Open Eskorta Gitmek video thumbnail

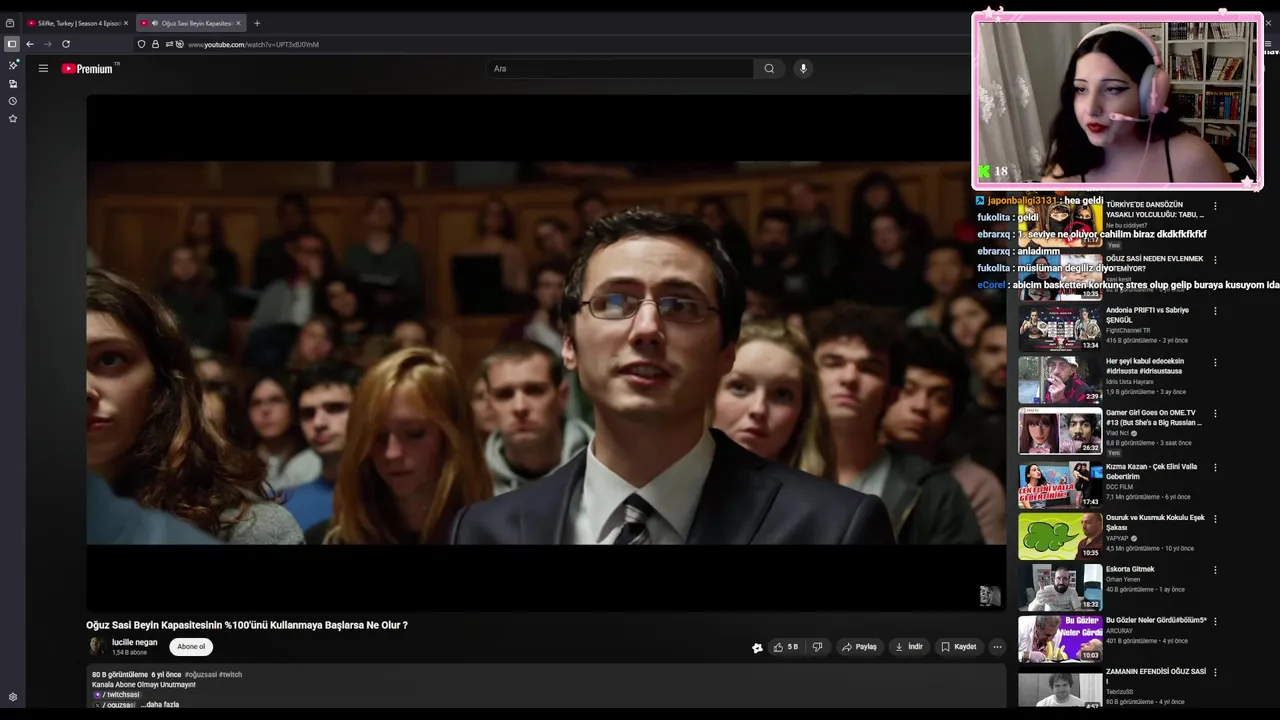[1060, 587]
